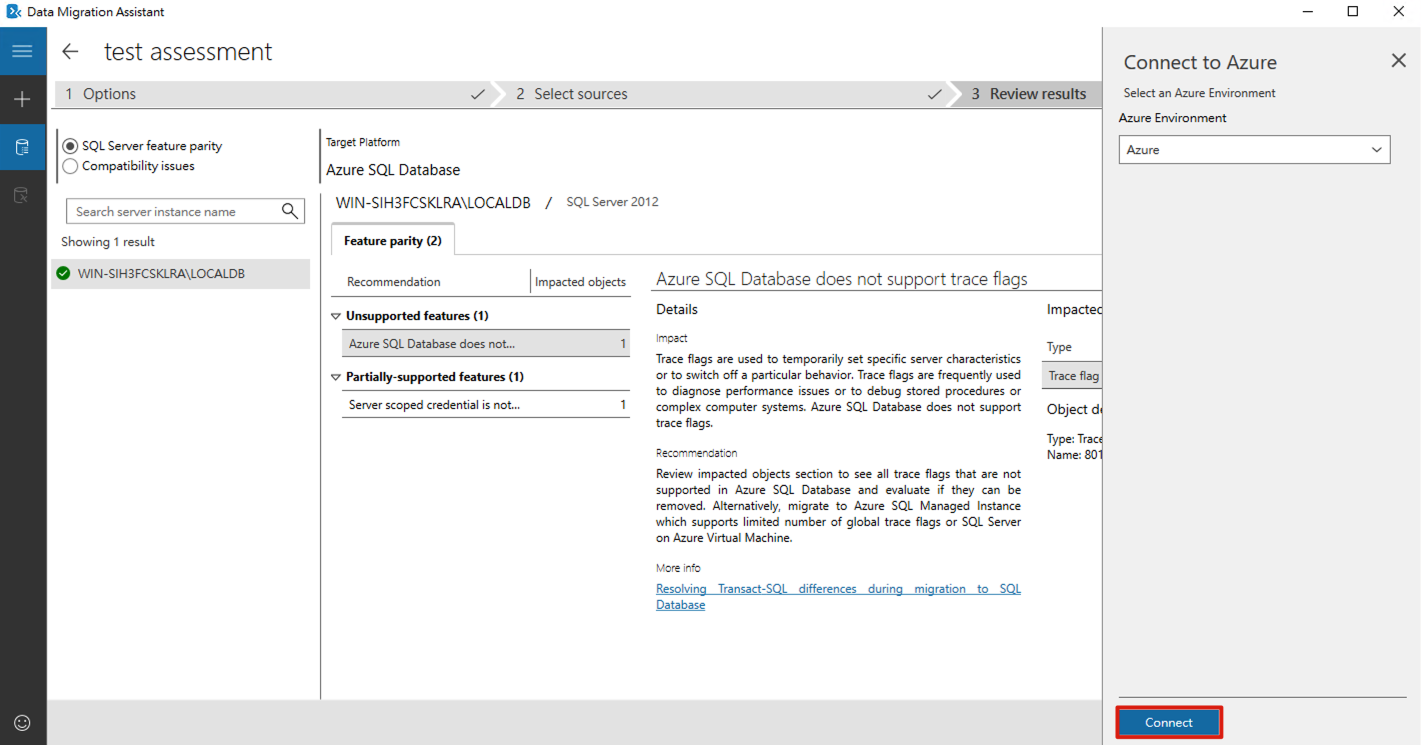The image size is (1421, 745).
Task: Click in Search server instance name field
Action: pyautogui.click(x=185, y=211)
